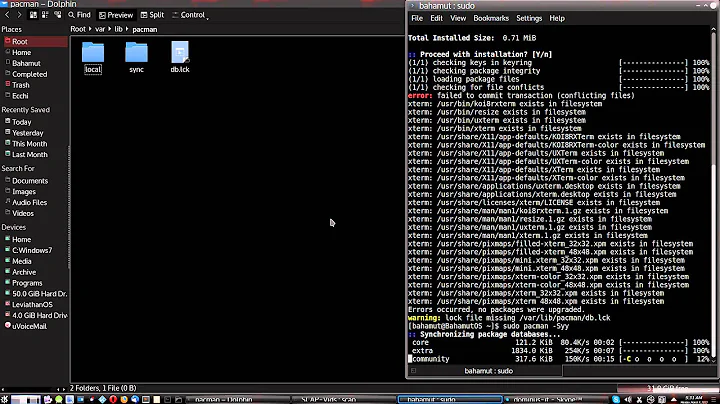Click var in the breadcrumb path
The height and width of the screenshot is (404, 720).
point(100,29)
